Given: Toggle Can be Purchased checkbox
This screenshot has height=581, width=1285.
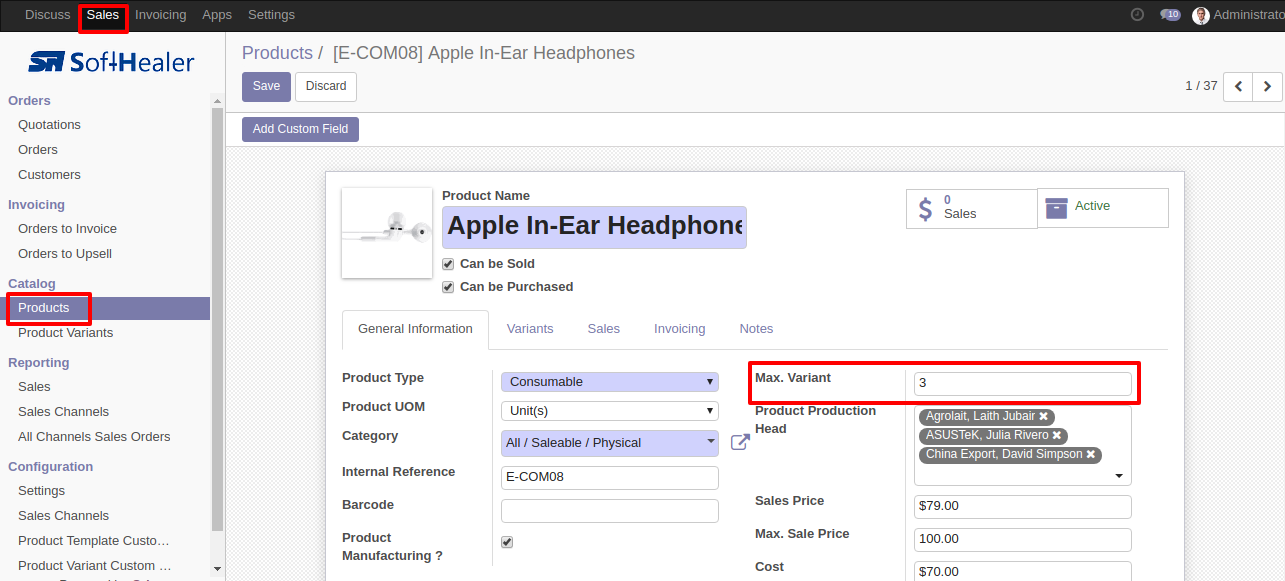Looking at the screenshot, I should 448,287.
